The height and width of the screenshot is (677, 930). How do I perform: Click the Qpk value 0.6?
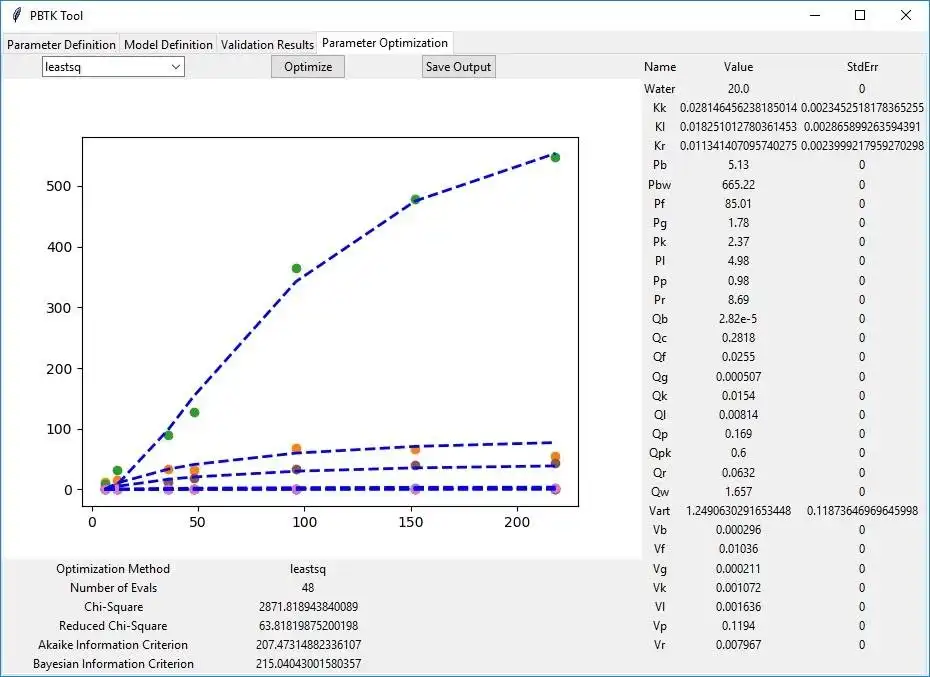(x=738, y=453)
